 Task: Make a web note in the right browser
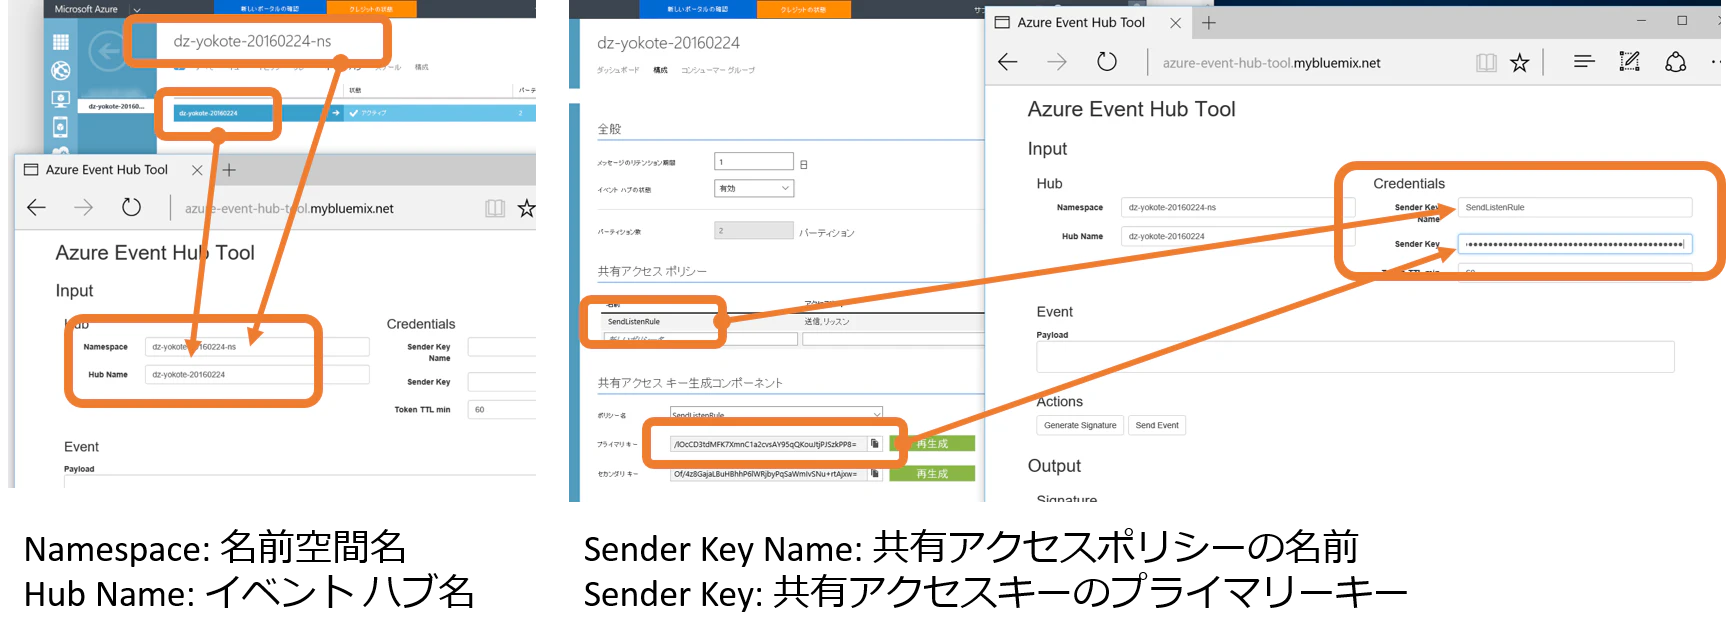pyautogui.click(x=1630, y=62)
